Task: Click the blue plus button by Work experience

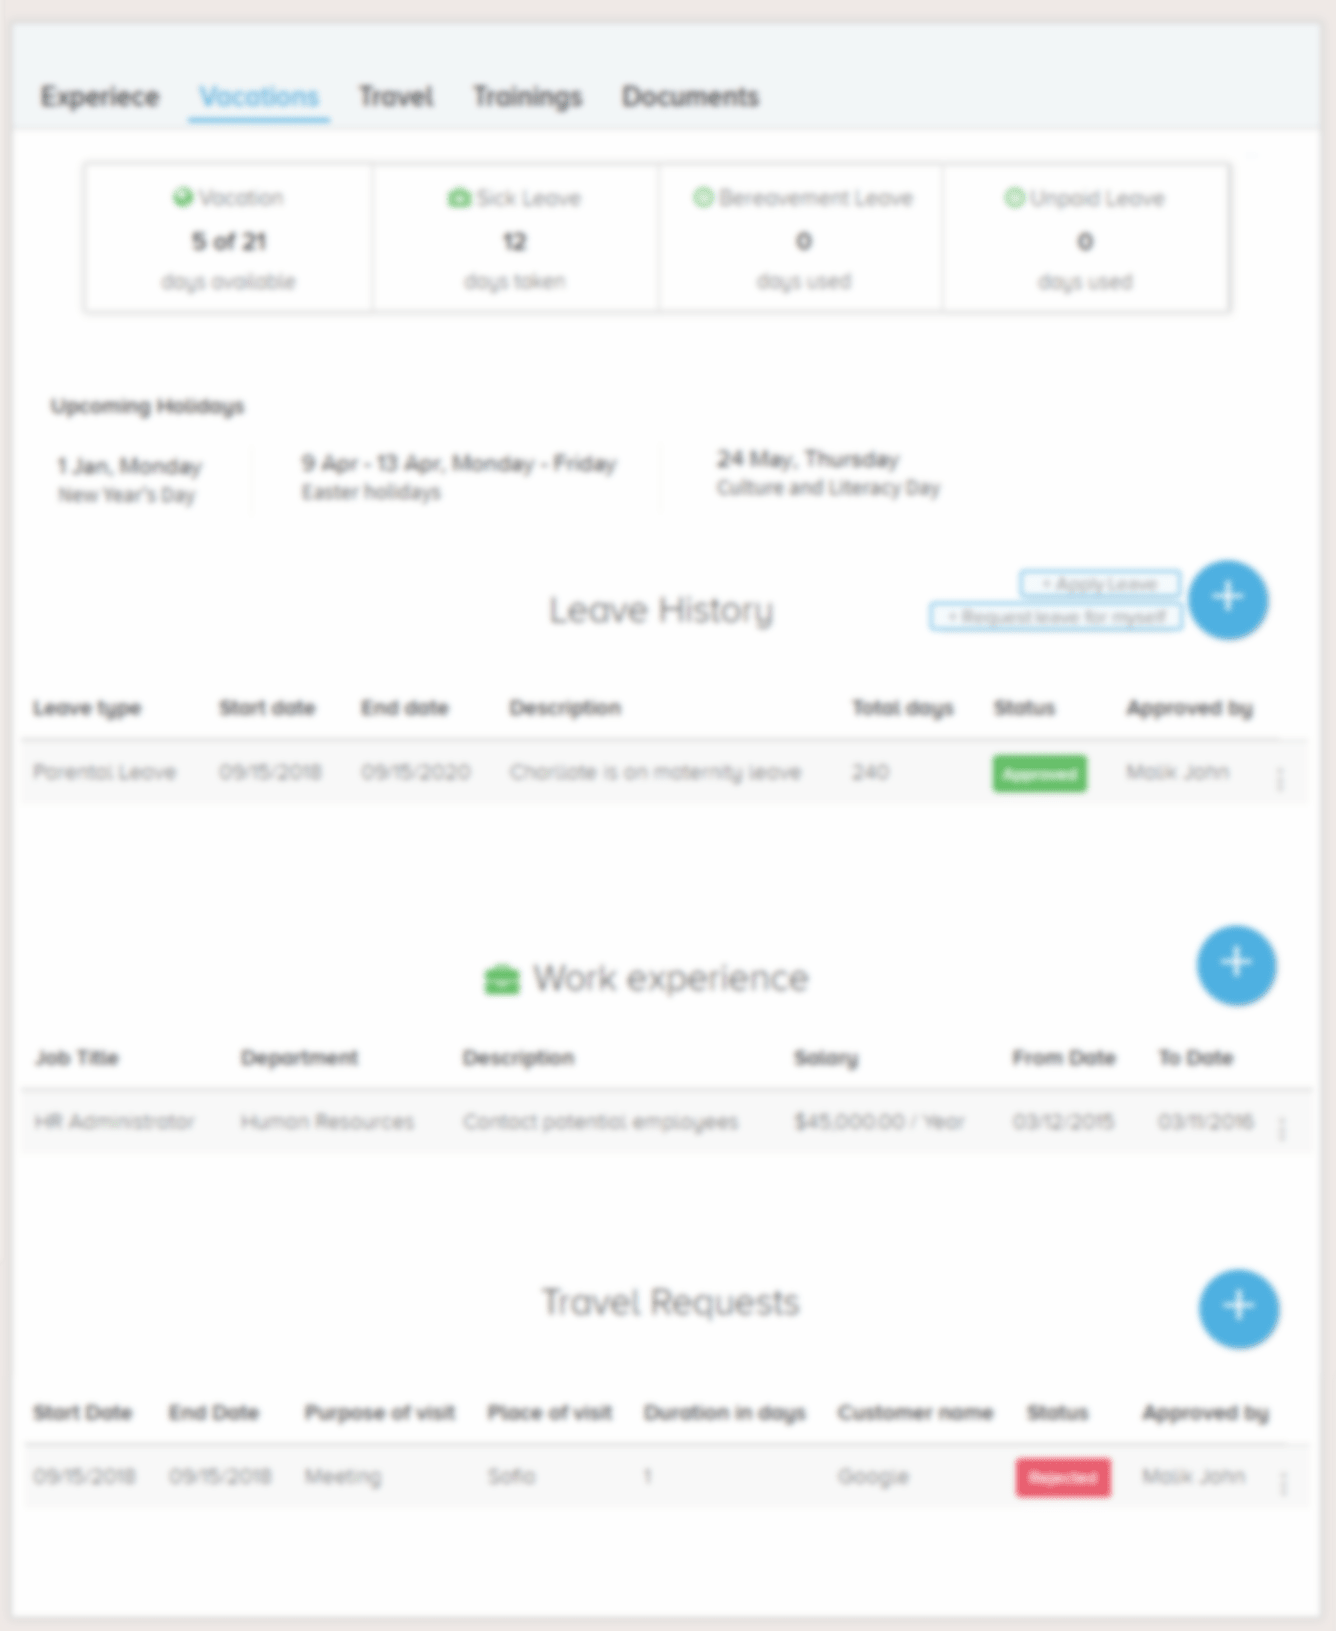Action: (x=1236, y=964)
